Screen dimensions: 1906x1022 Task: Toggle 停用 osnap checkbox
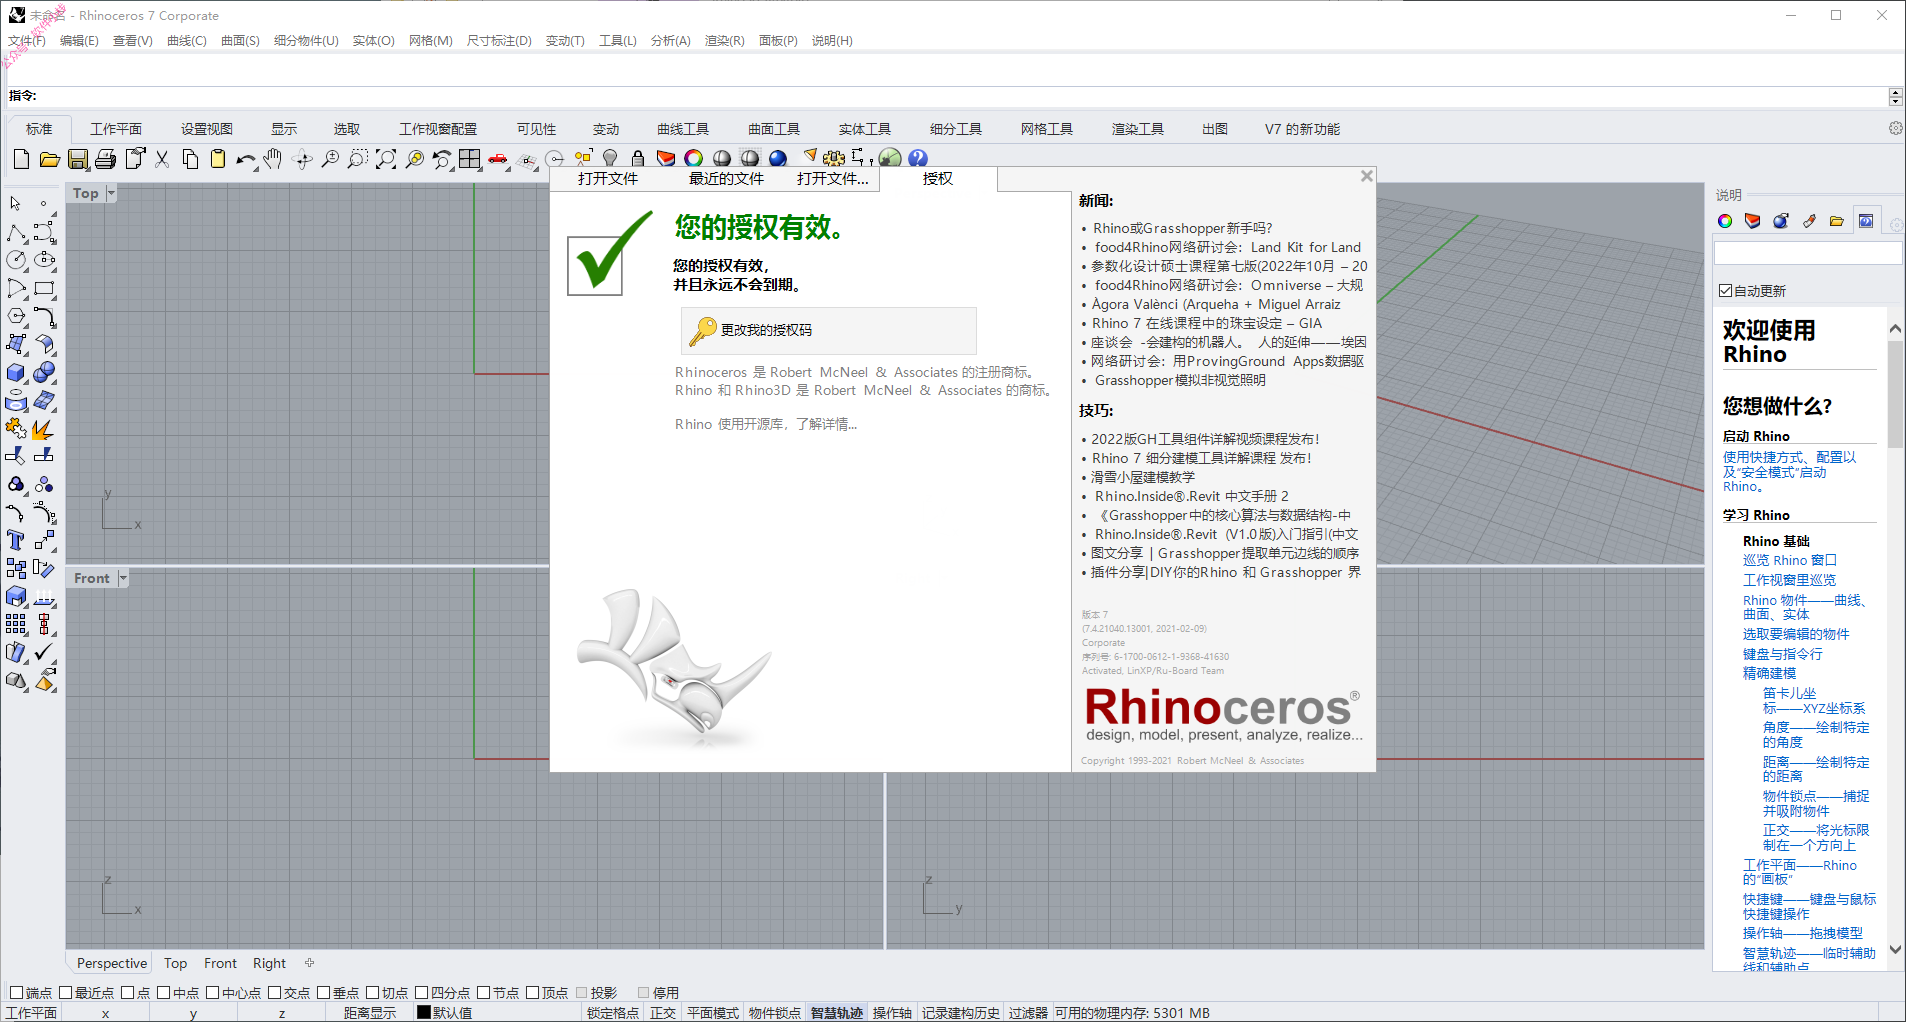[644, 993]
